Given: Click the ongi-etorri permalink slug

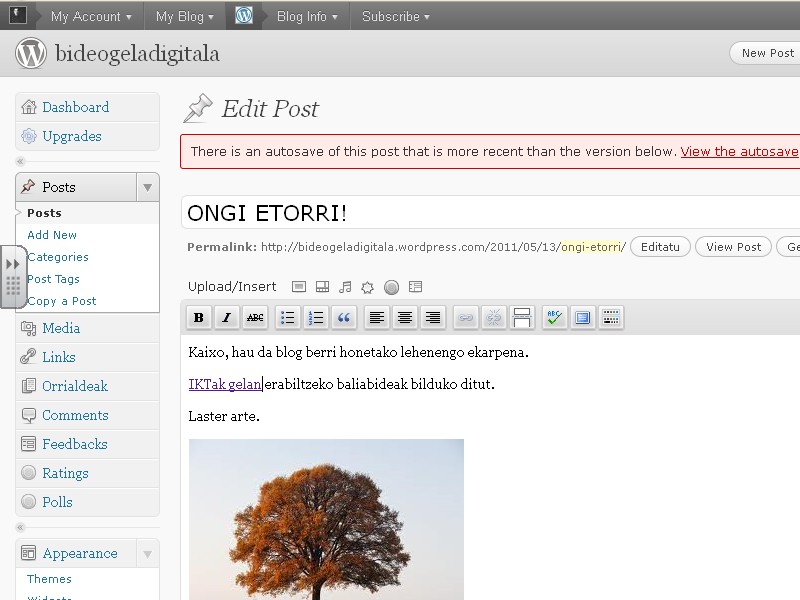Looking at the screenshot, I should 593,247.
